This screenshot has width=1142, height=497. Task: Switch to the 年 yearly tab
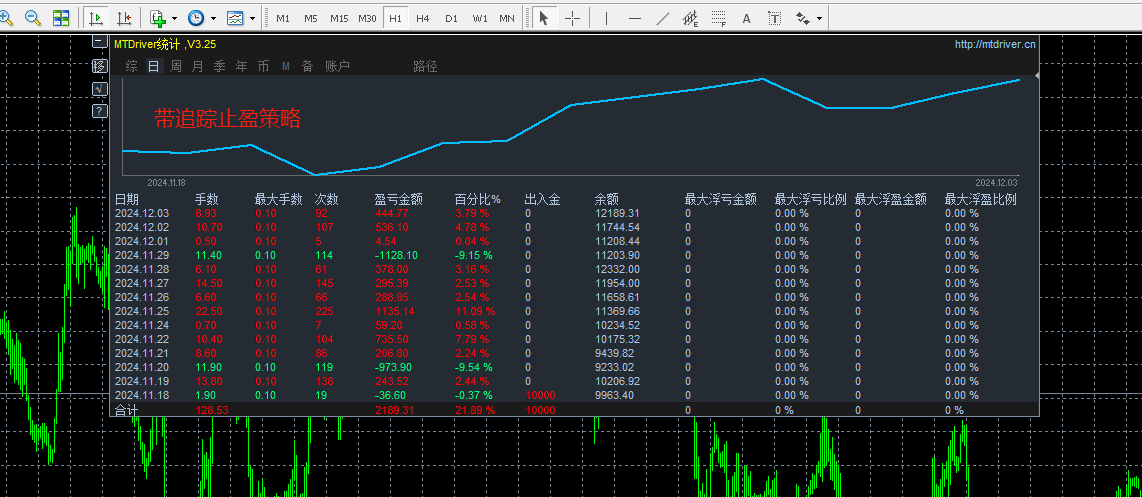pos(241,66)
